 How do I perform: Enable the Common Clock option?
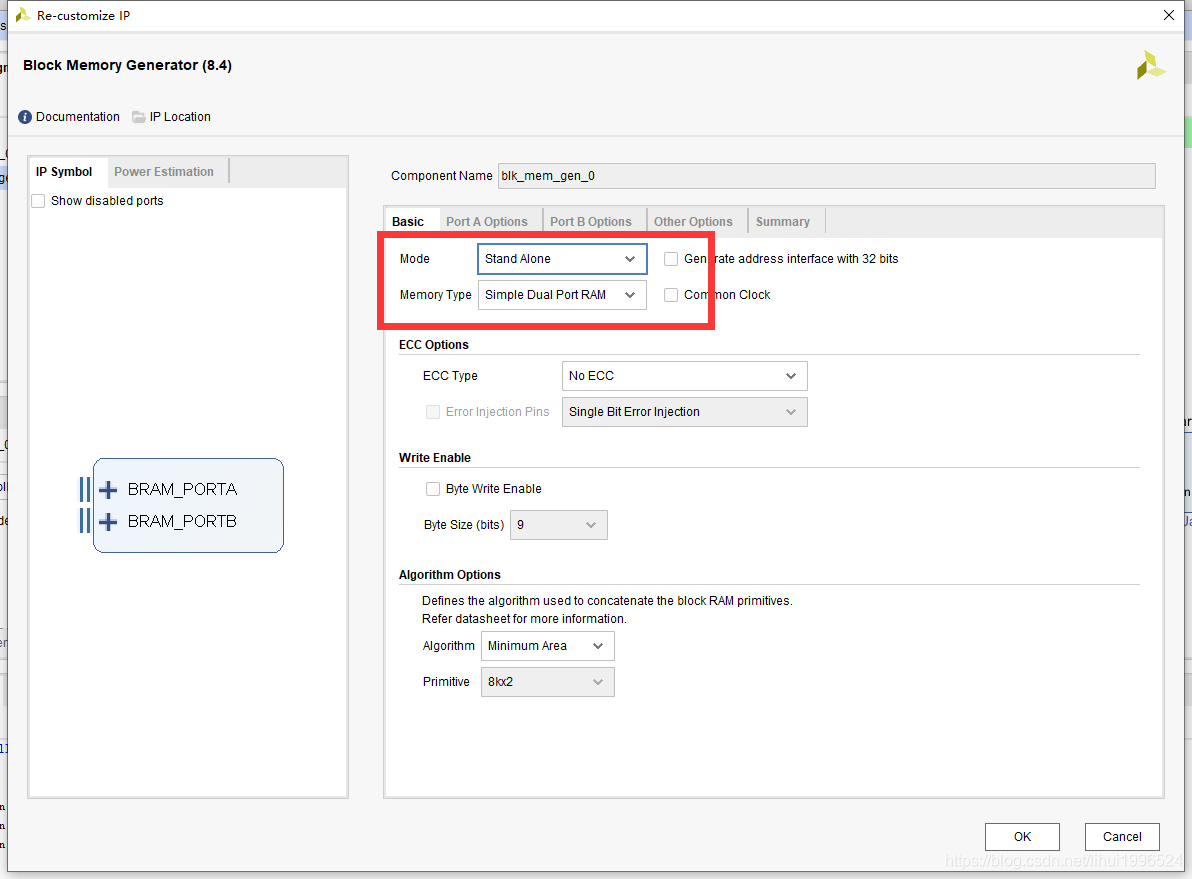(x=670, y=294)
